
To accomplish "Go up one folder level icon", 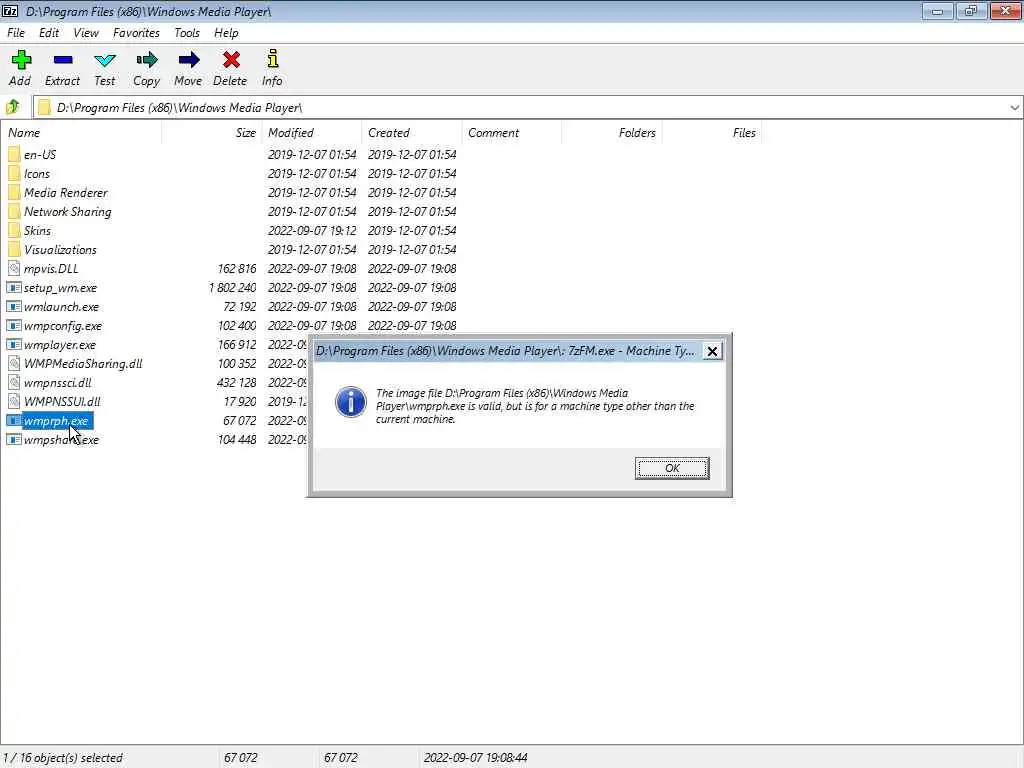I will 12,107.
